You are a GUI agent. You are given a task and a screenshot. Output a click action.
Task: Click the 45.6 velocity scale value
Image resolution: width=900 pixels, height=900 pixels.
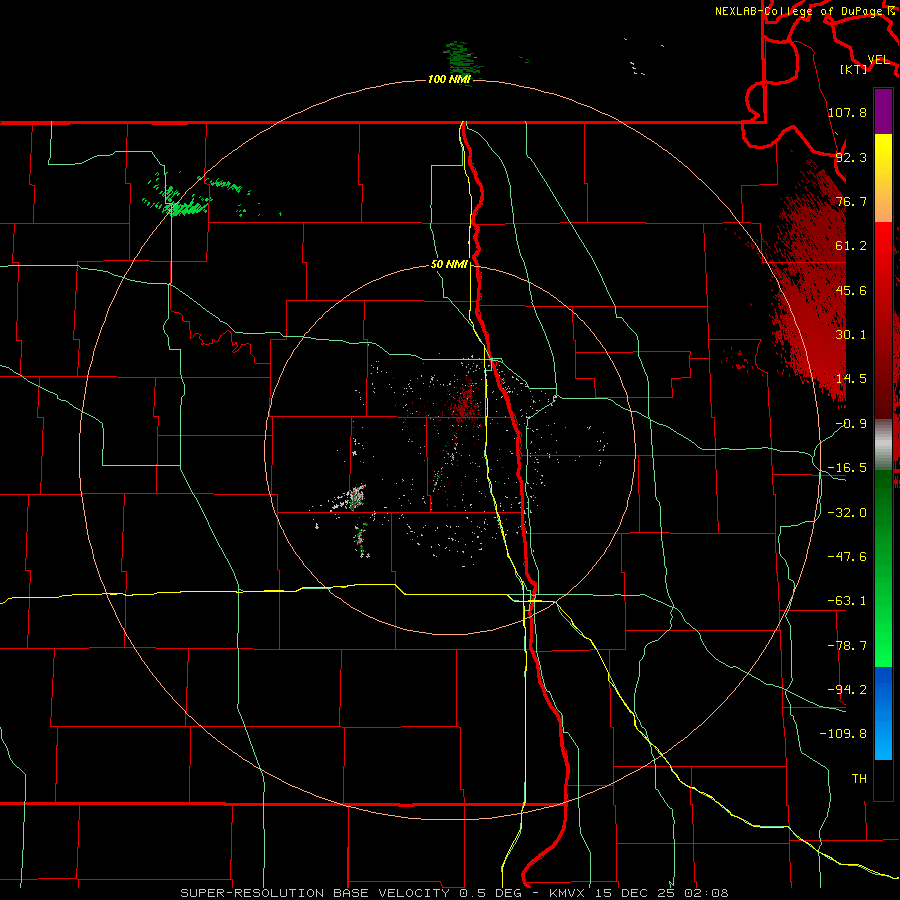tap(851, 290)
